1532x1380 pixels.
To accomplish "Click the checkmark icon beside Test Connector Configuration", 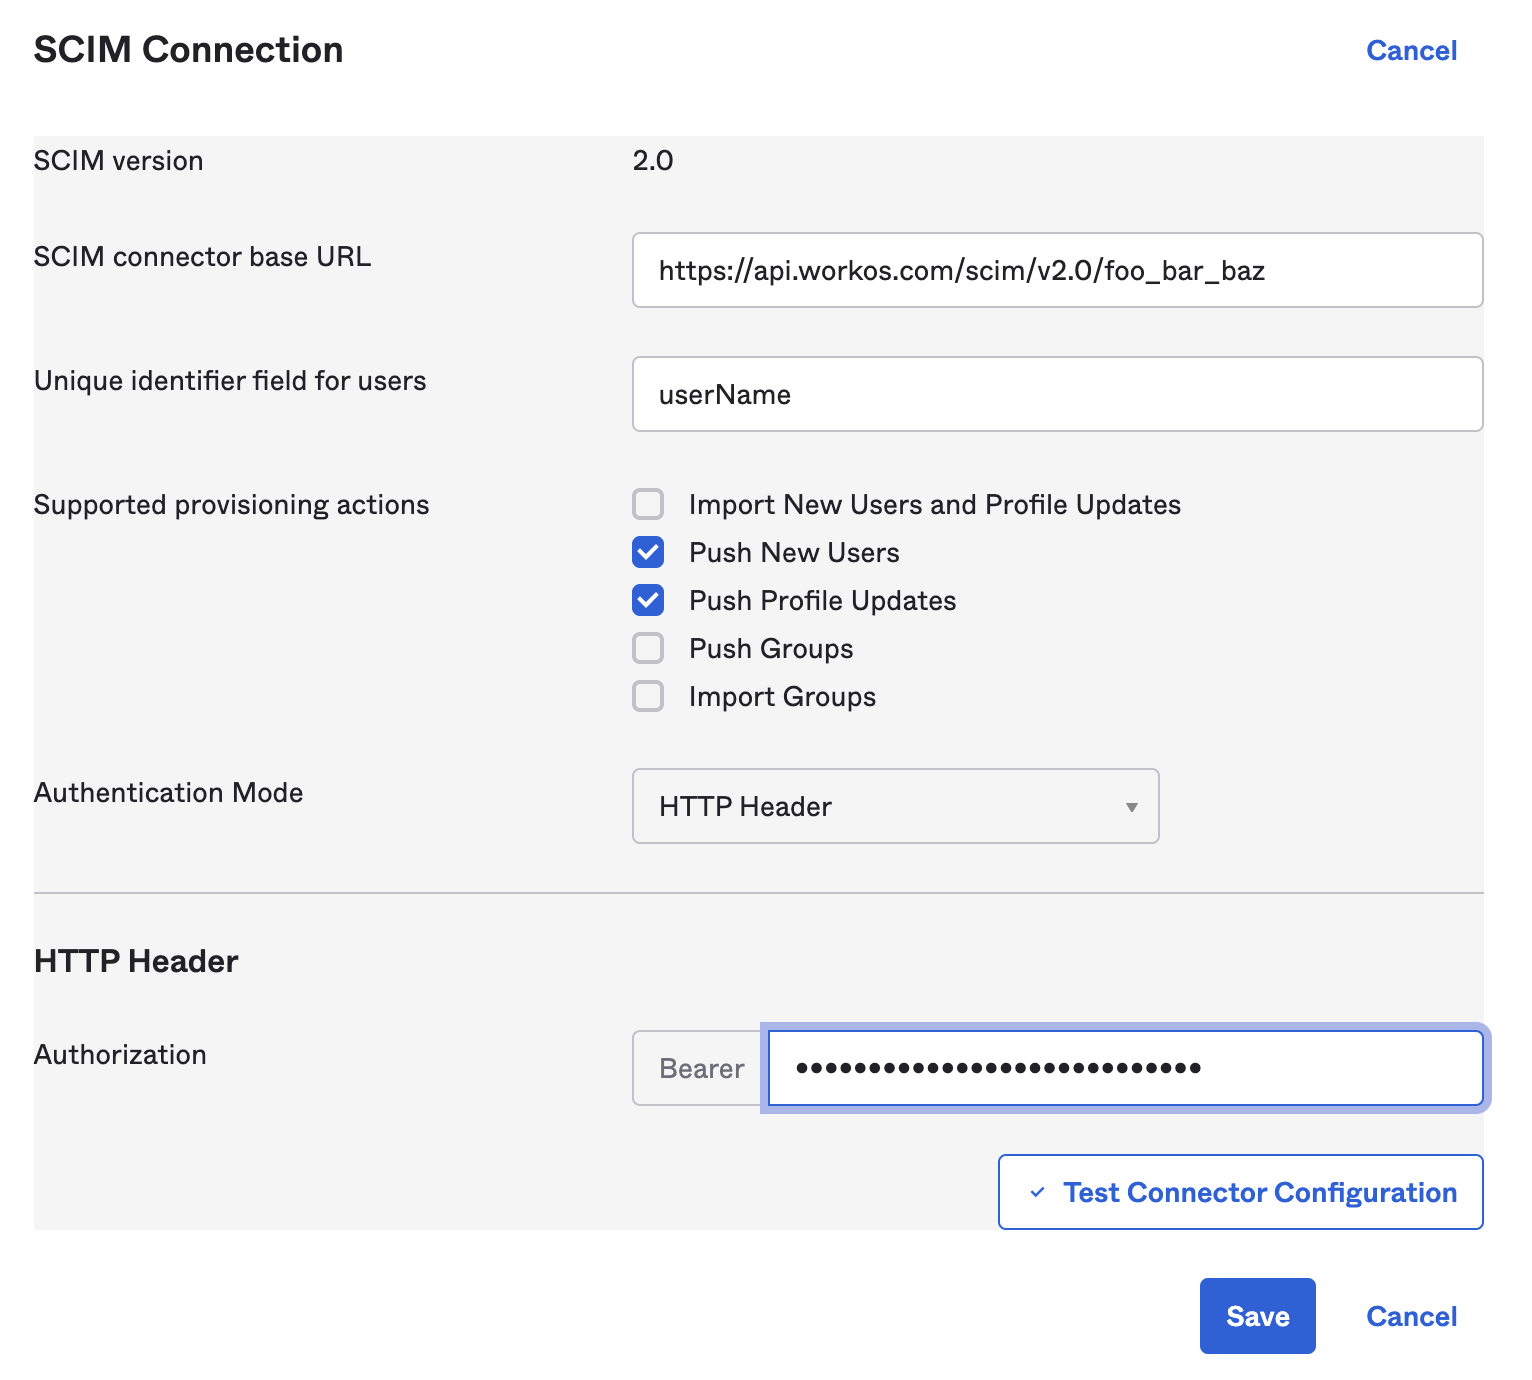I will tap(1038, 1192).
